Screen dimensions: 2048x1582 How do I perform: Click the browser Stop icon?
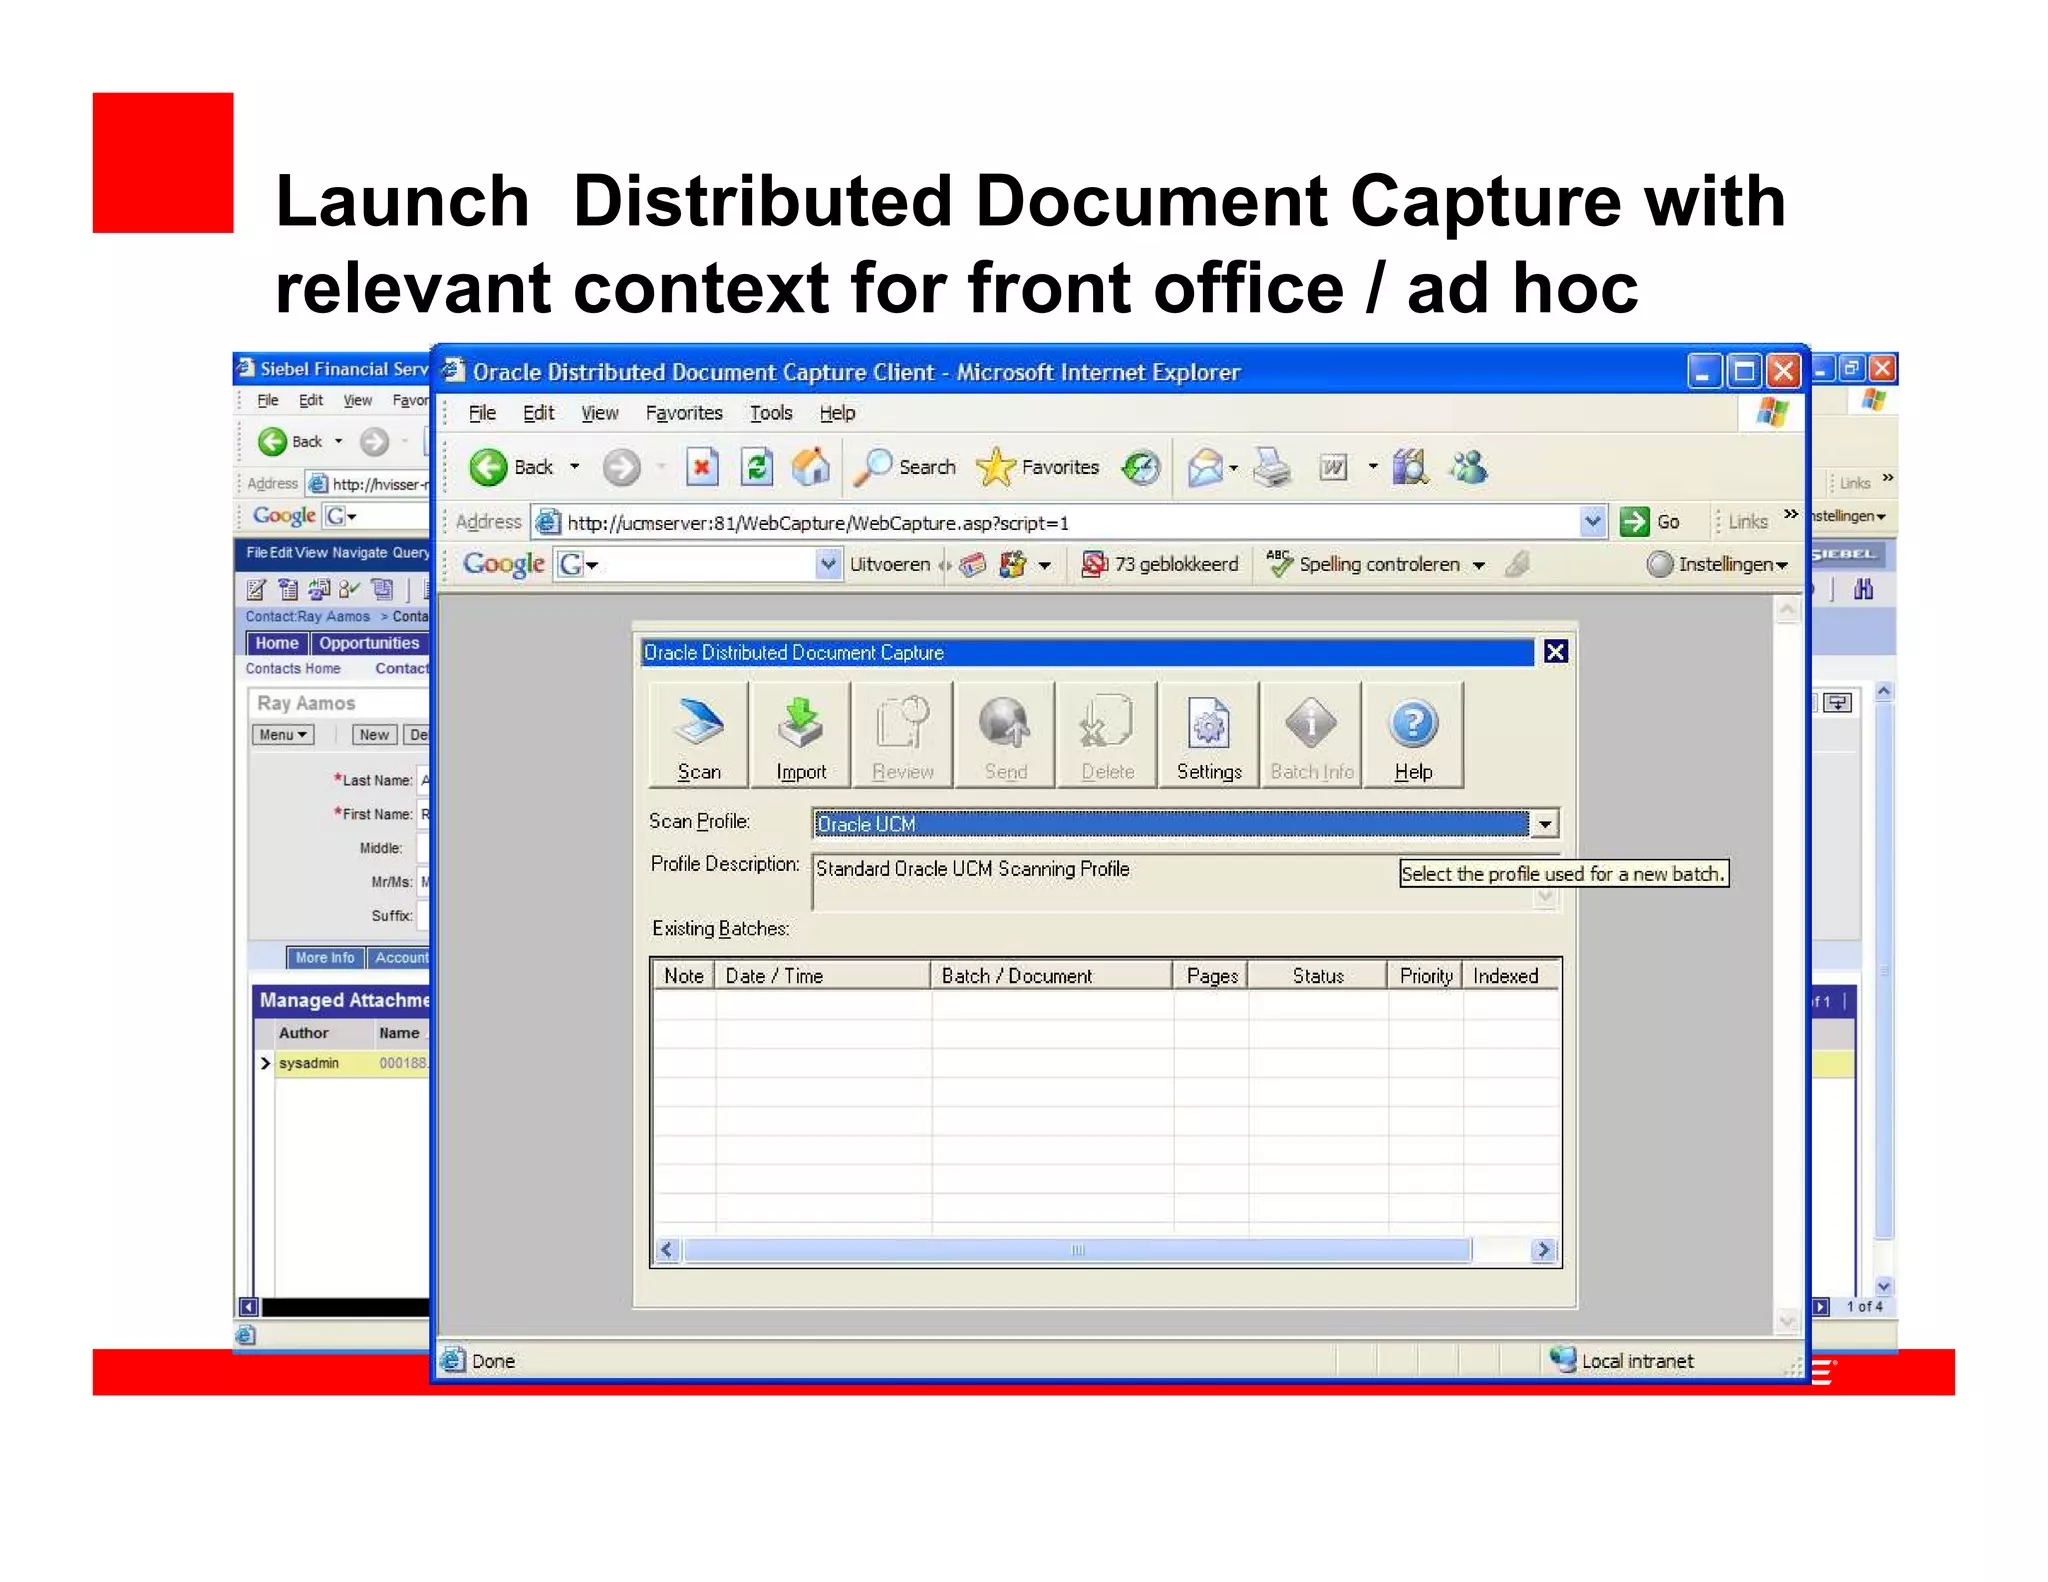click(x=702, y=467)
